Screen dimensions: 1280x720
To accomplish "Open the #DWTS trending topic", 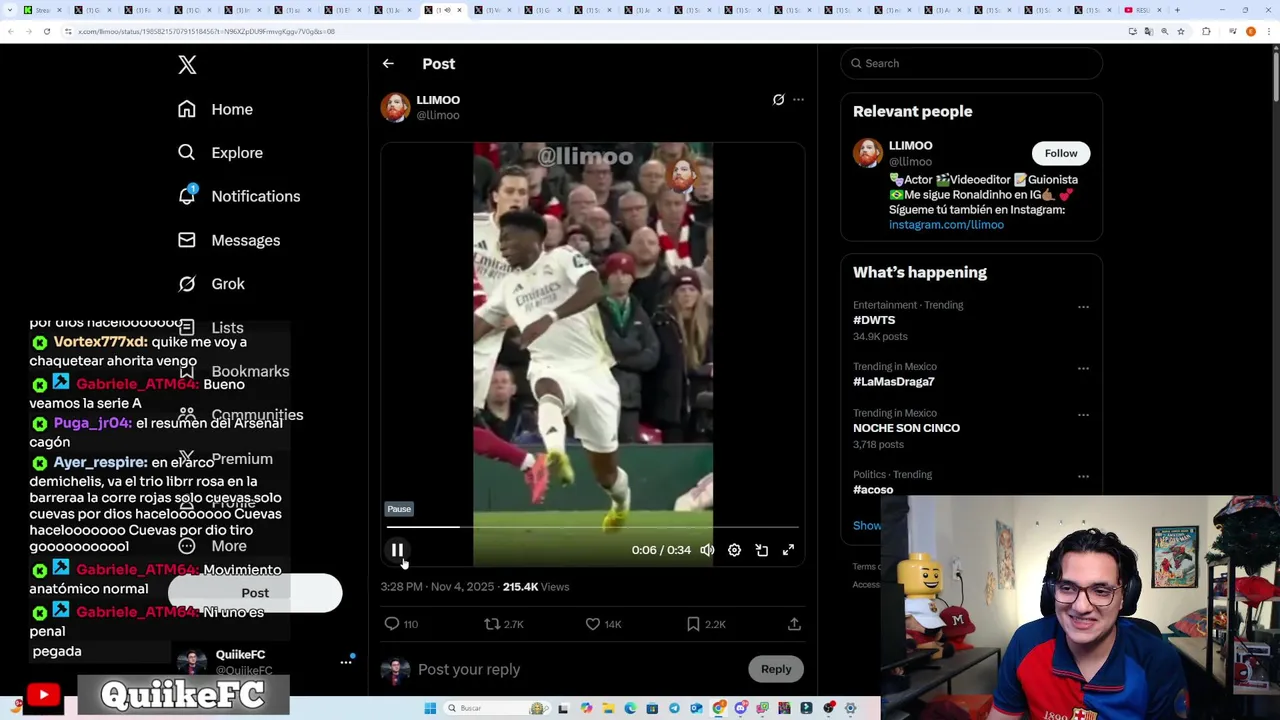I will [x=874, y=320].
